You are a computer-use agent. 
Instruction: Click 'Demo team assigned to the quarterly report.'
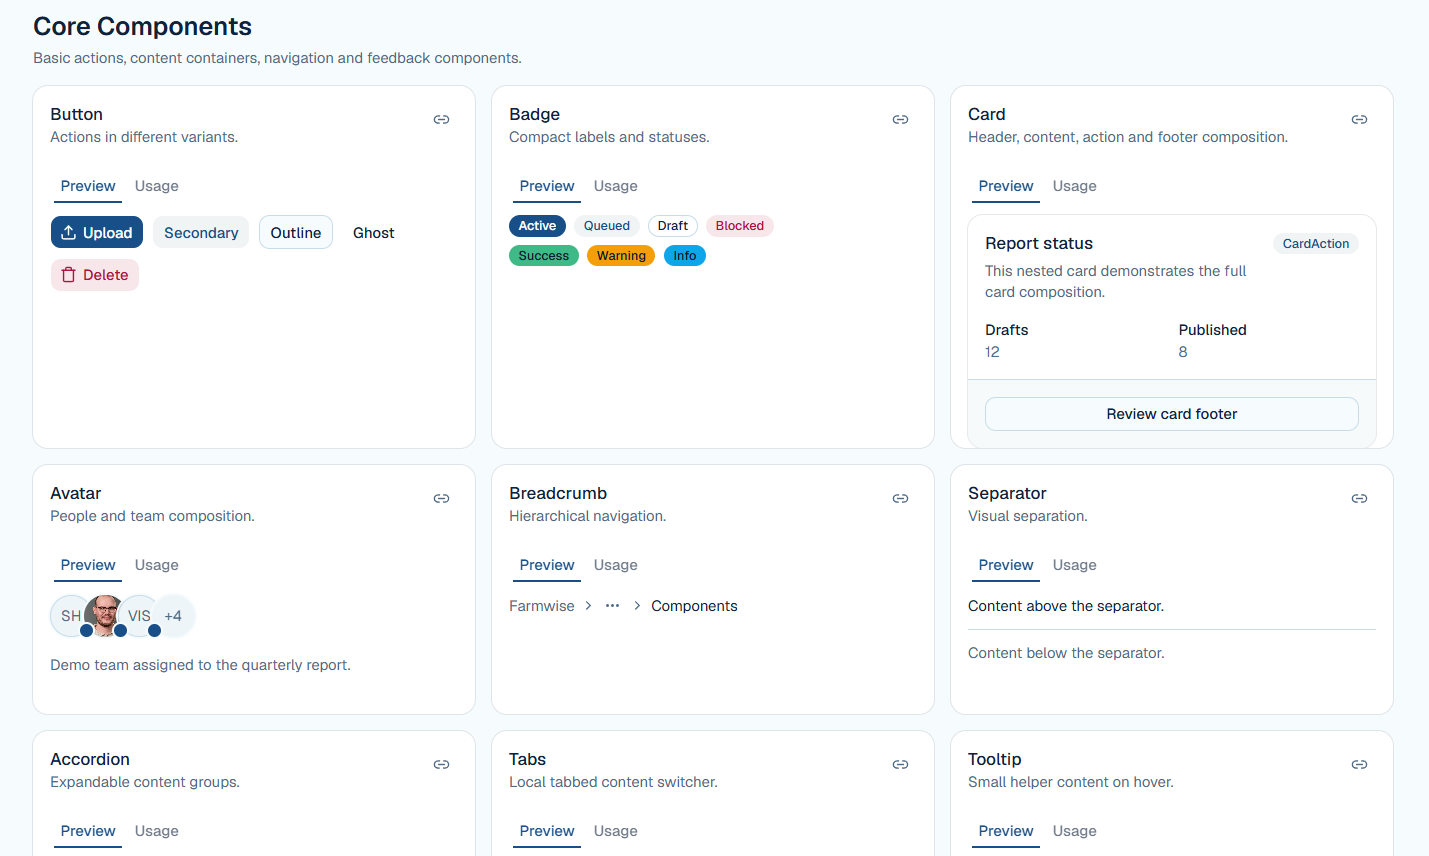point(200,665)
